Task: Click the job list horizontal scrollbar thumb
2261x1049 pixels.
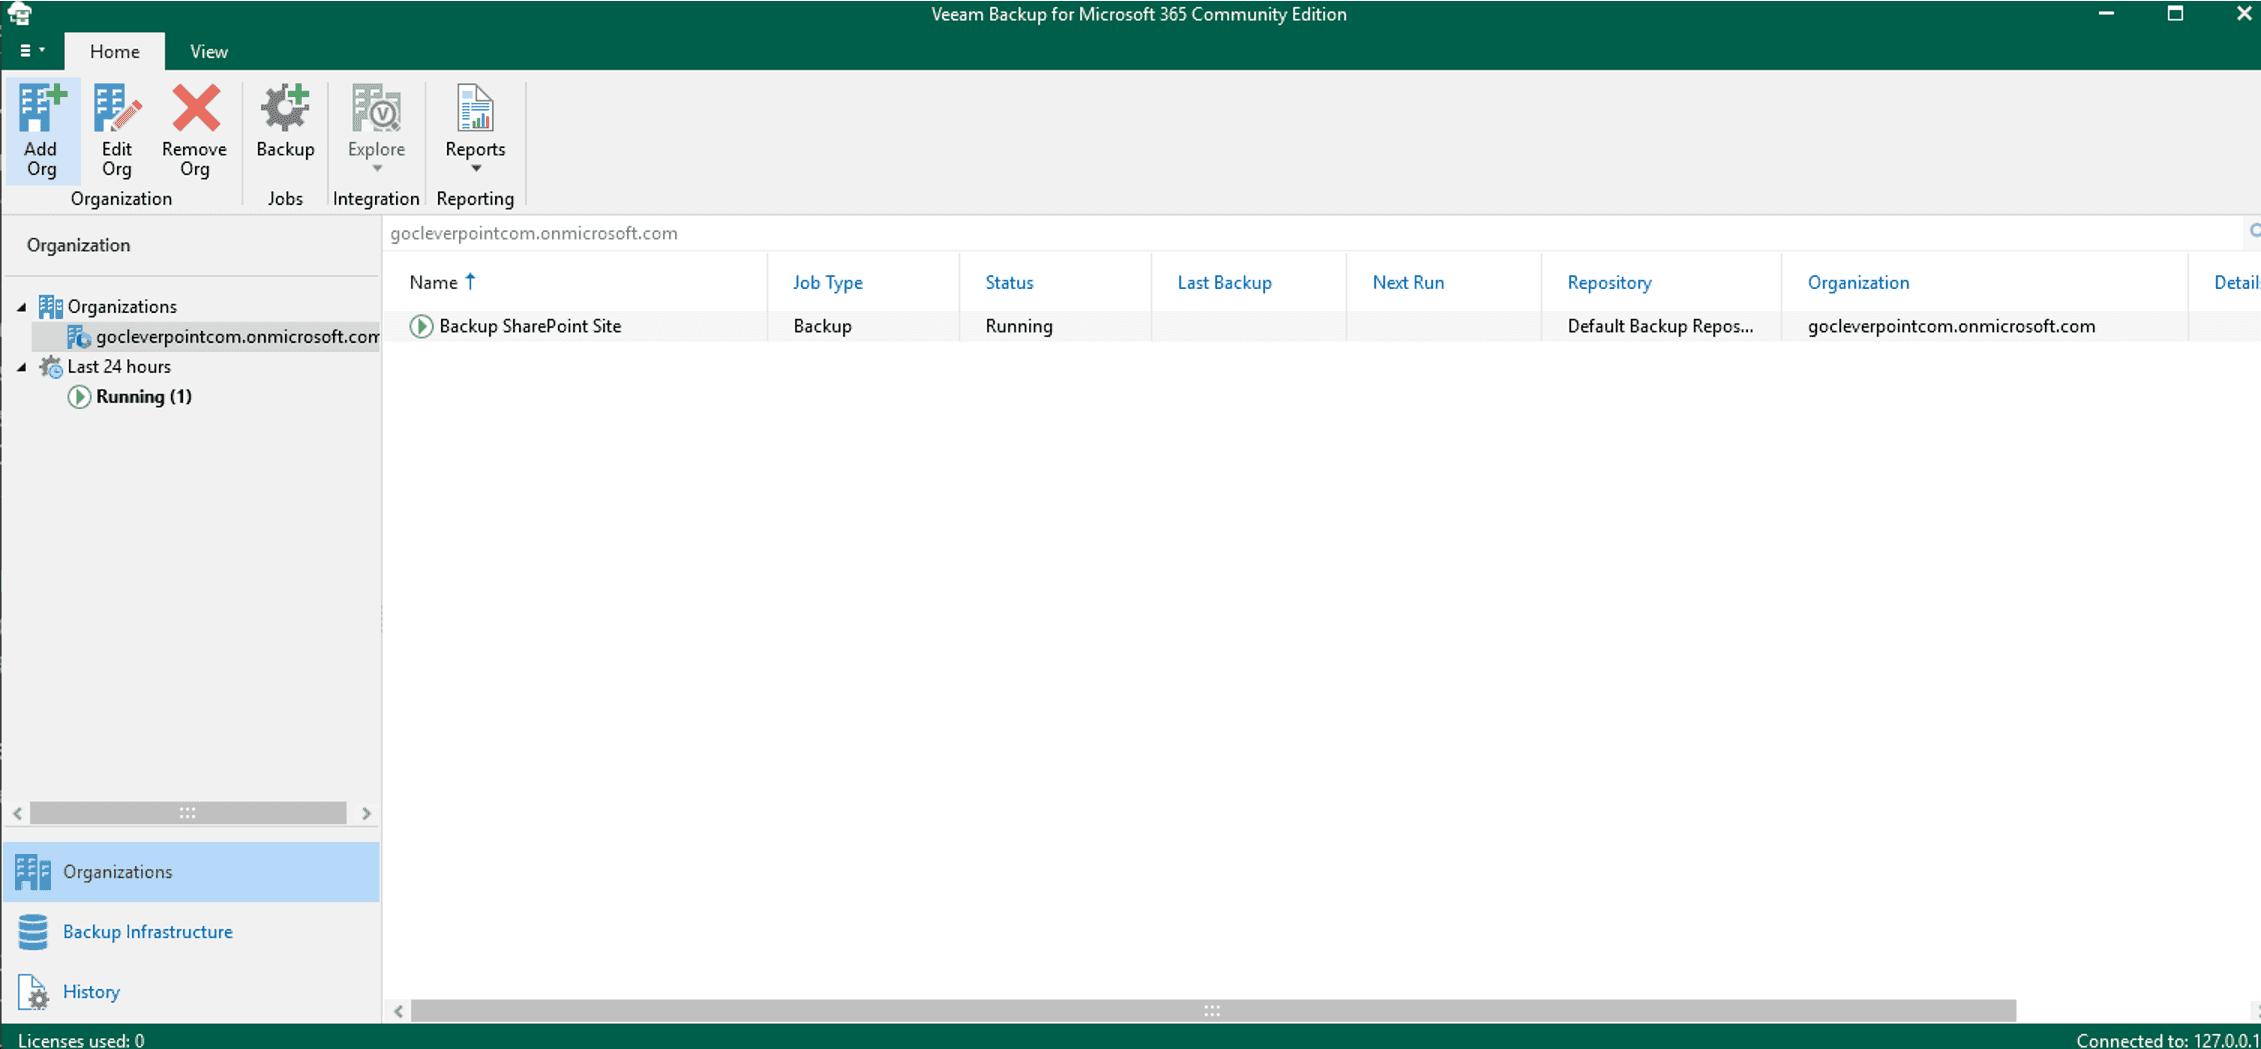Action: point(1213,1011)
